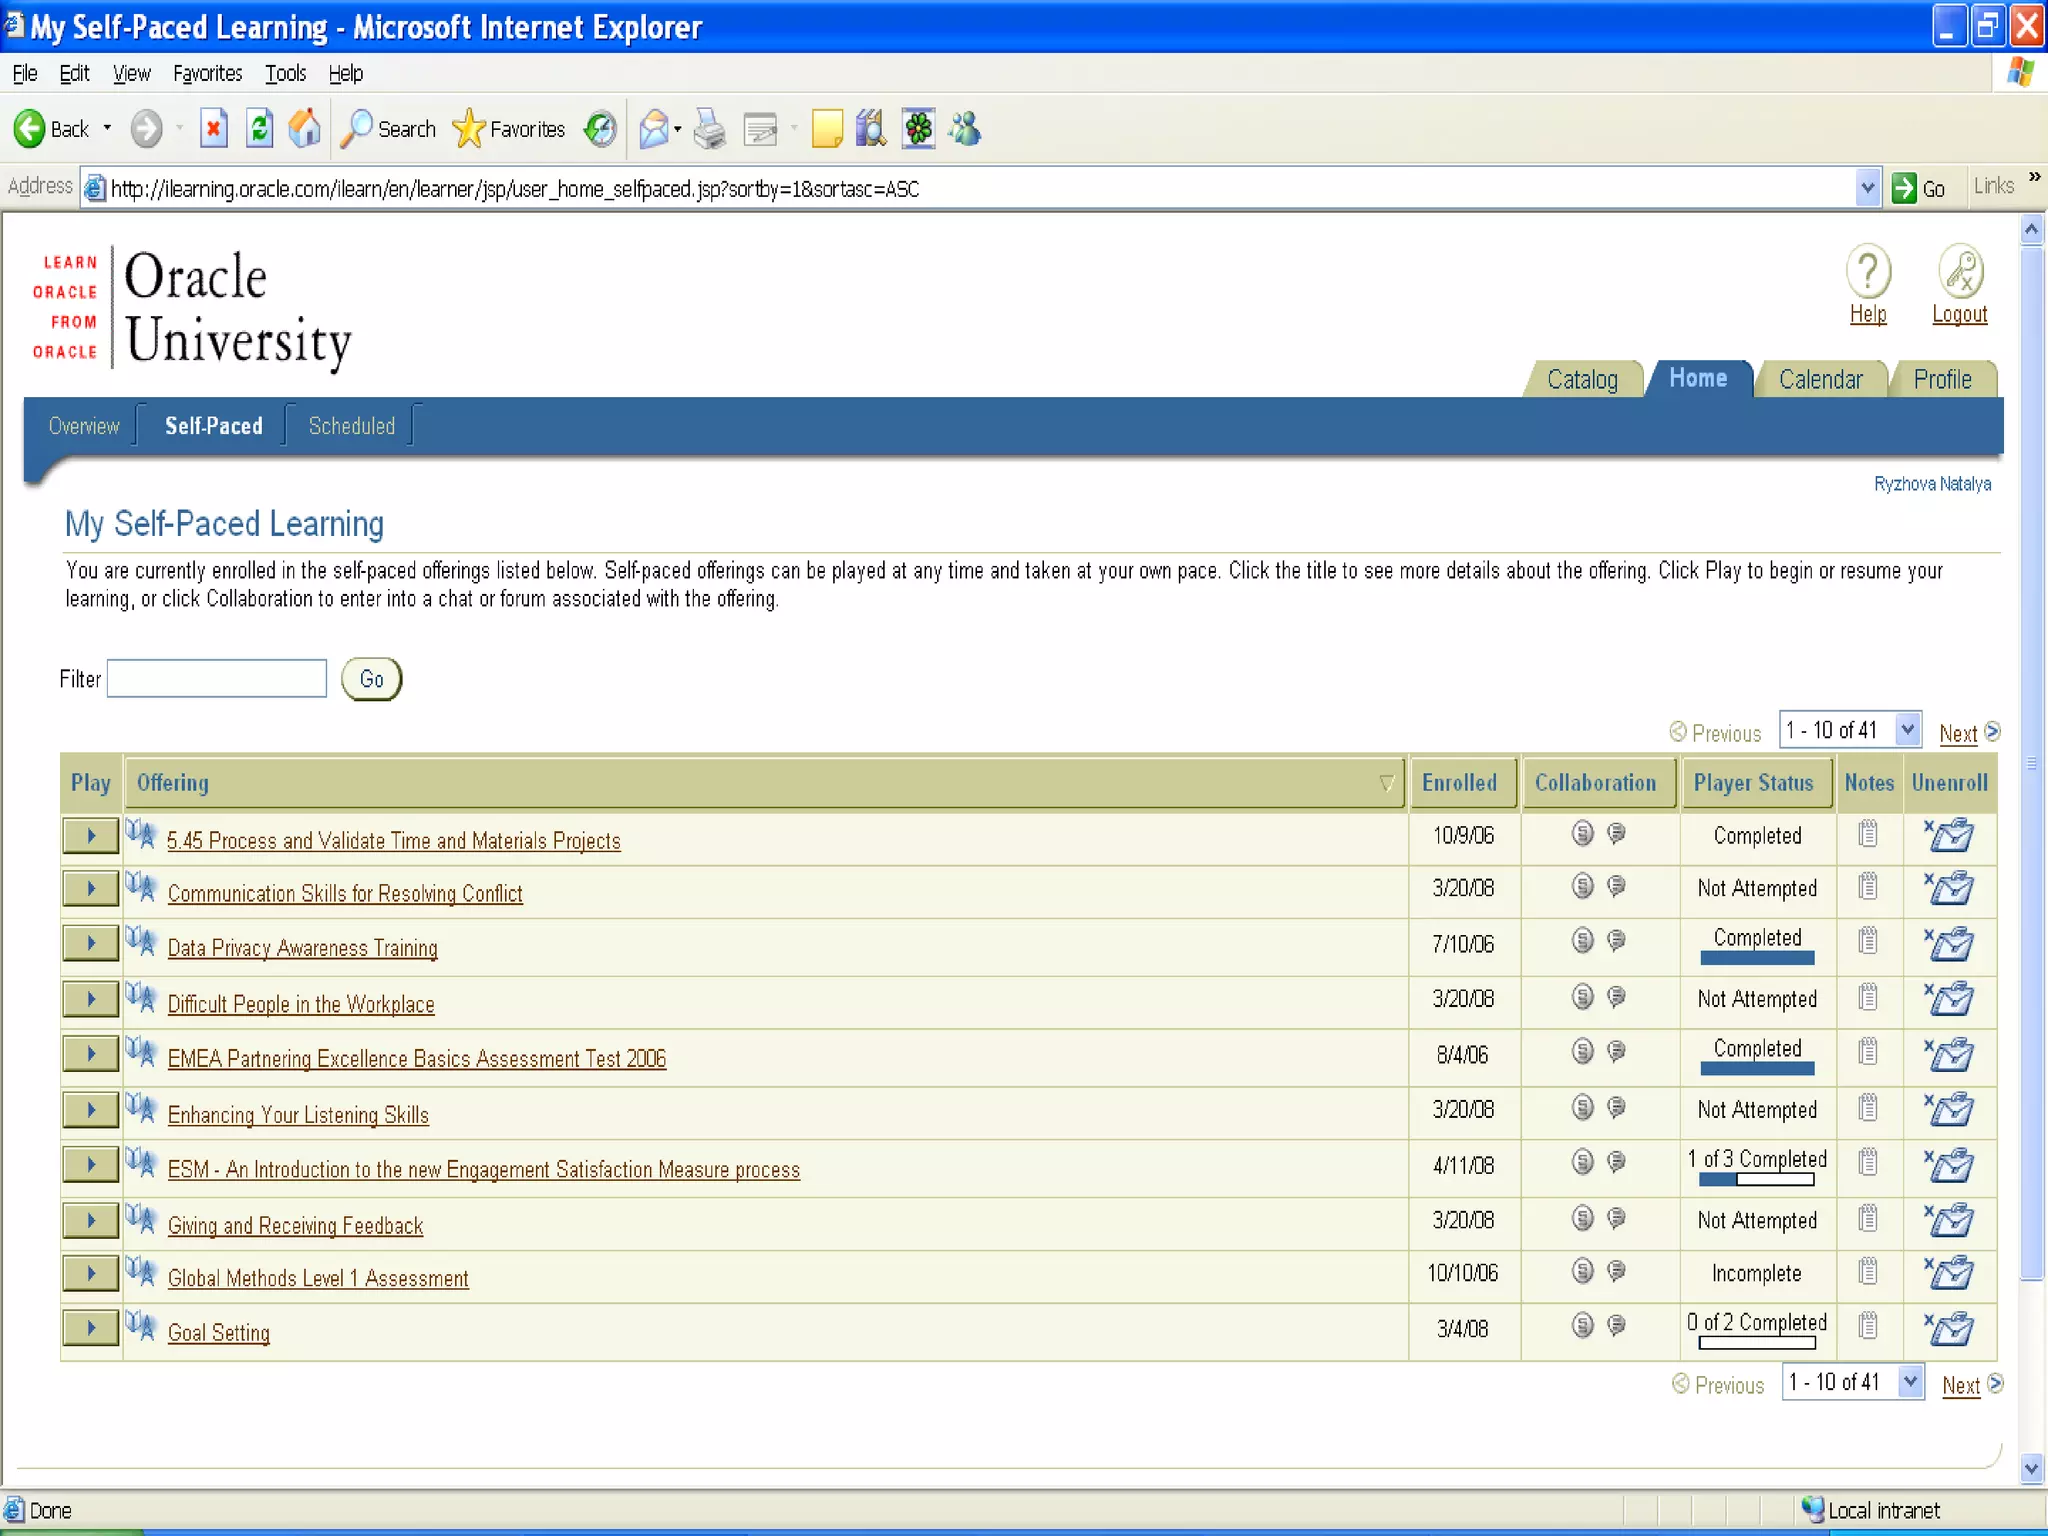Open the Favorites menu
The width and height of the screenshot is (2048, 1536).
click(x=207, y=73)
